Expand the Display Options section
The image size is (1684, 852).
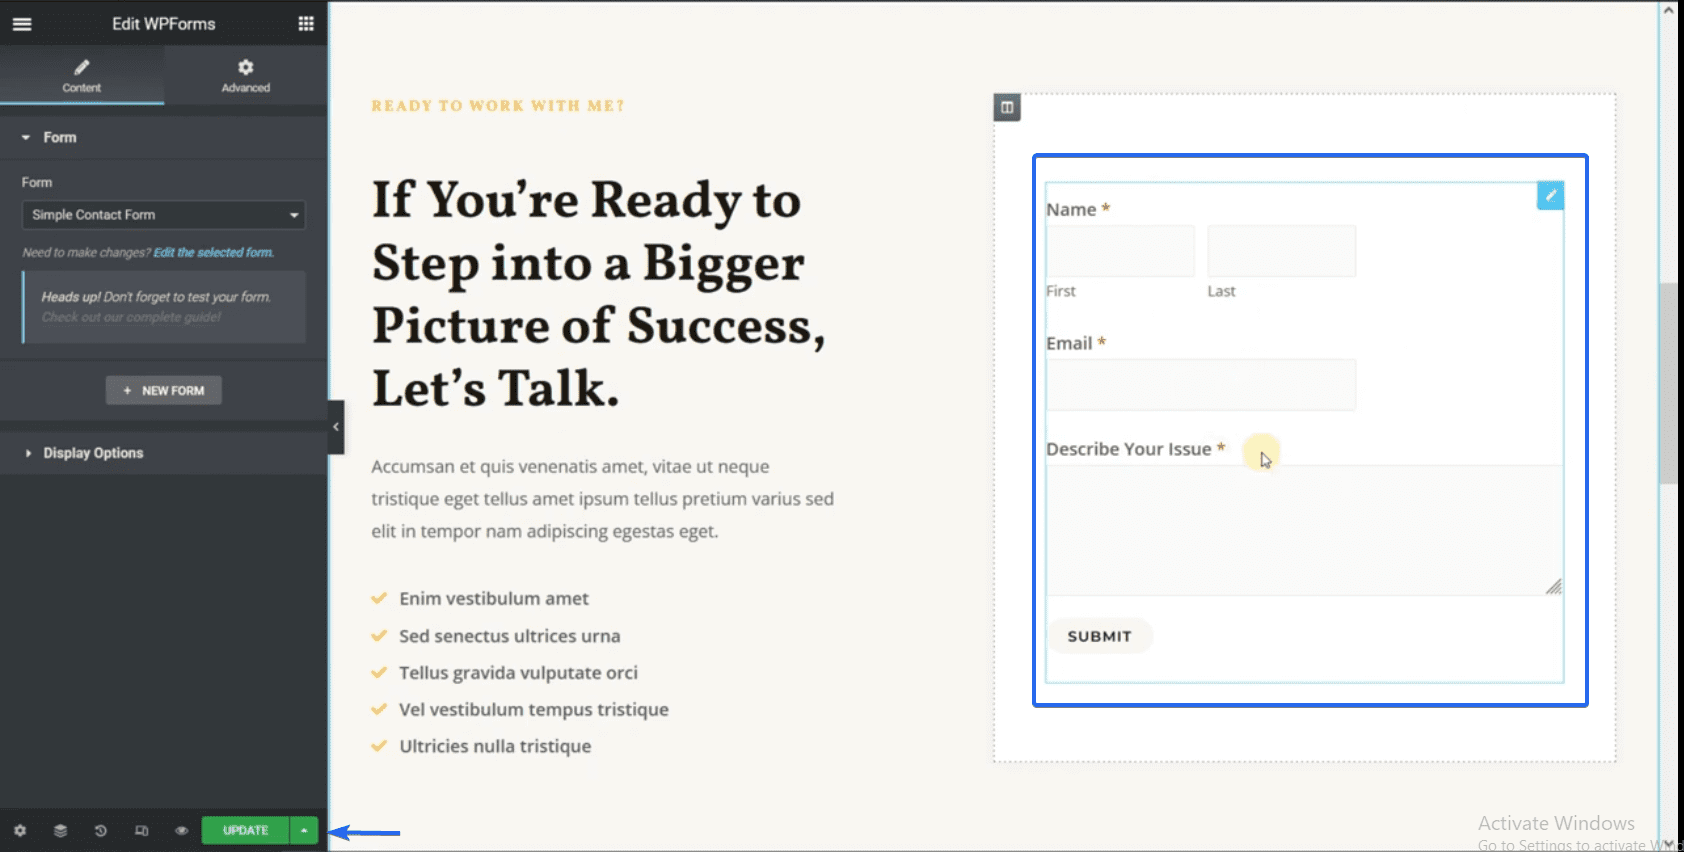pyautogui.click(x=163, y=453)
